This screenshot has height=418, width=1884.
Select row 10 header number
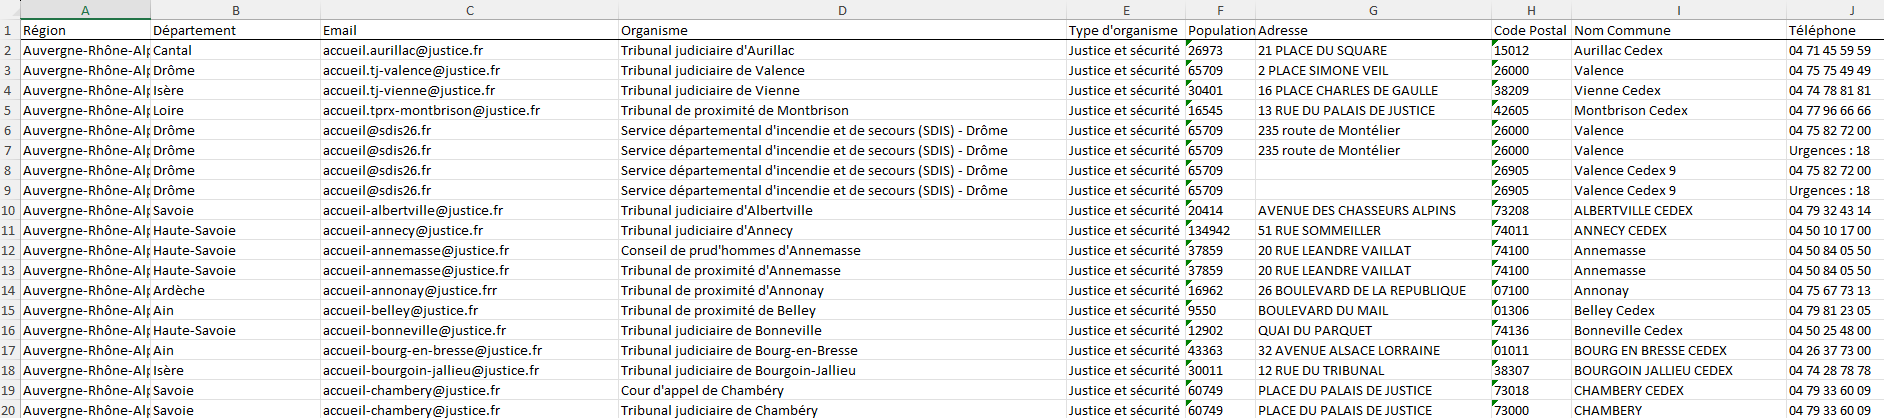(9, 210)
